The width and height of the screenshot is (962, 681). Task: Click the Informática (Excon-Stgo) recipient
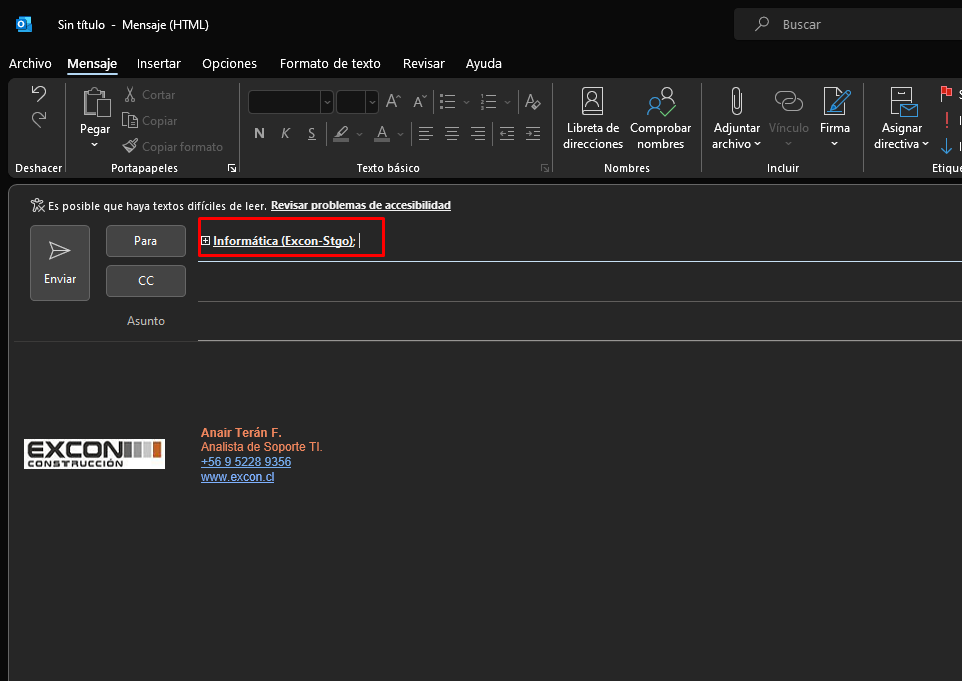point(283,241)
